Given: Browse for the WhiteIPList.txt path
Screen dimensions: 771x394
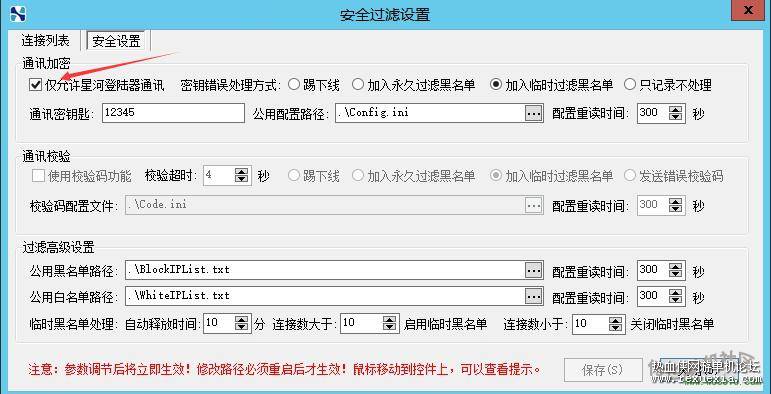Looking at the screenshot, I should (534, 296).
